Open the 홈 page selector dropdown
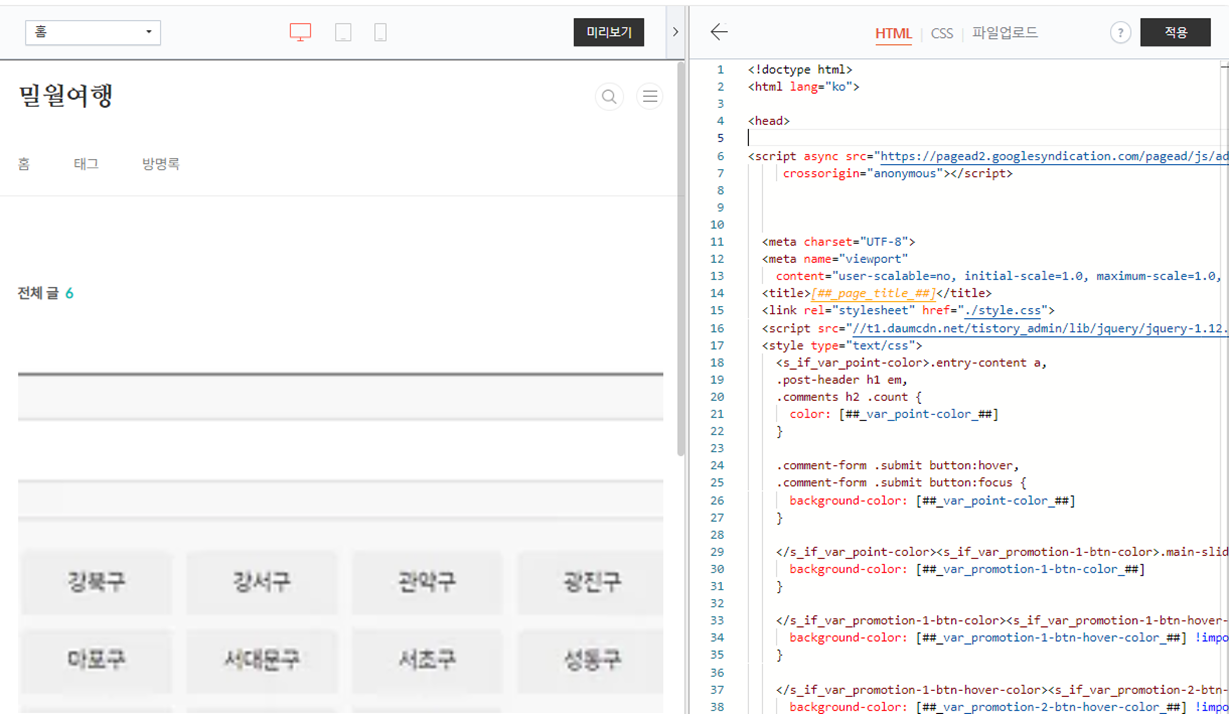This screenshot has height=714, width=1229. point(93,32)
